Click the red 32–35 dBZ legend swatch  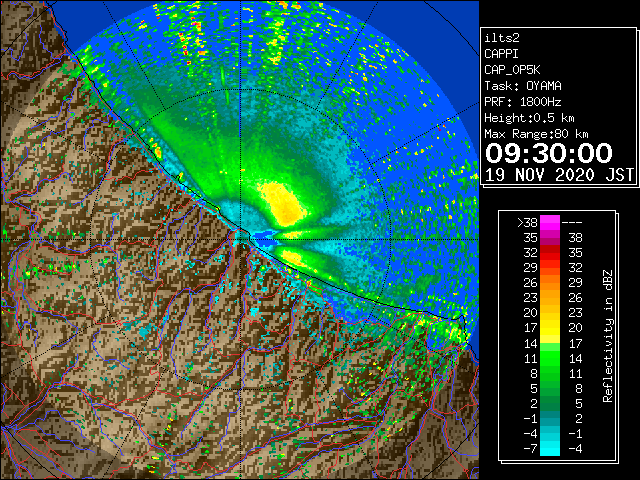click(x=550, y=253)
